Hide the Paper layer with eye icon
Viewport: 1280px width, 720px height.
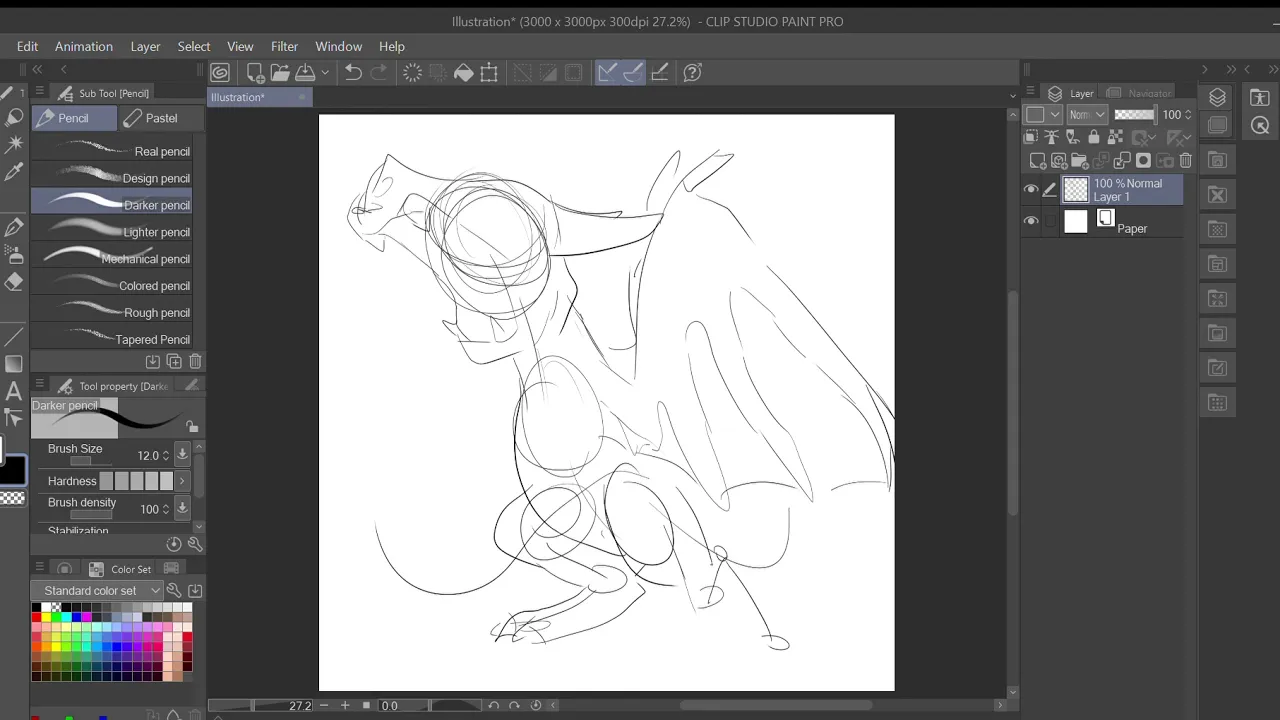point(1031,222)
